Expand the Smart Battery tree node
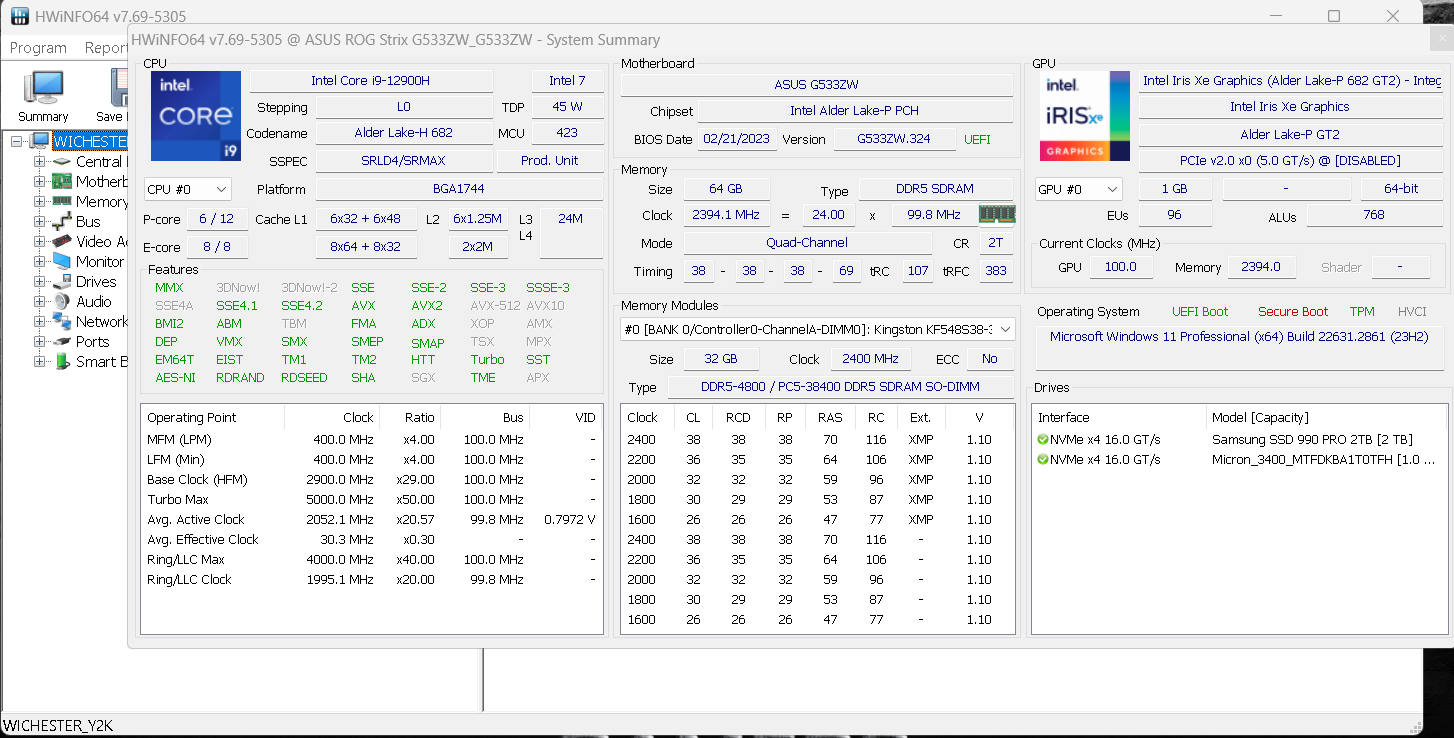 [39, 362]
